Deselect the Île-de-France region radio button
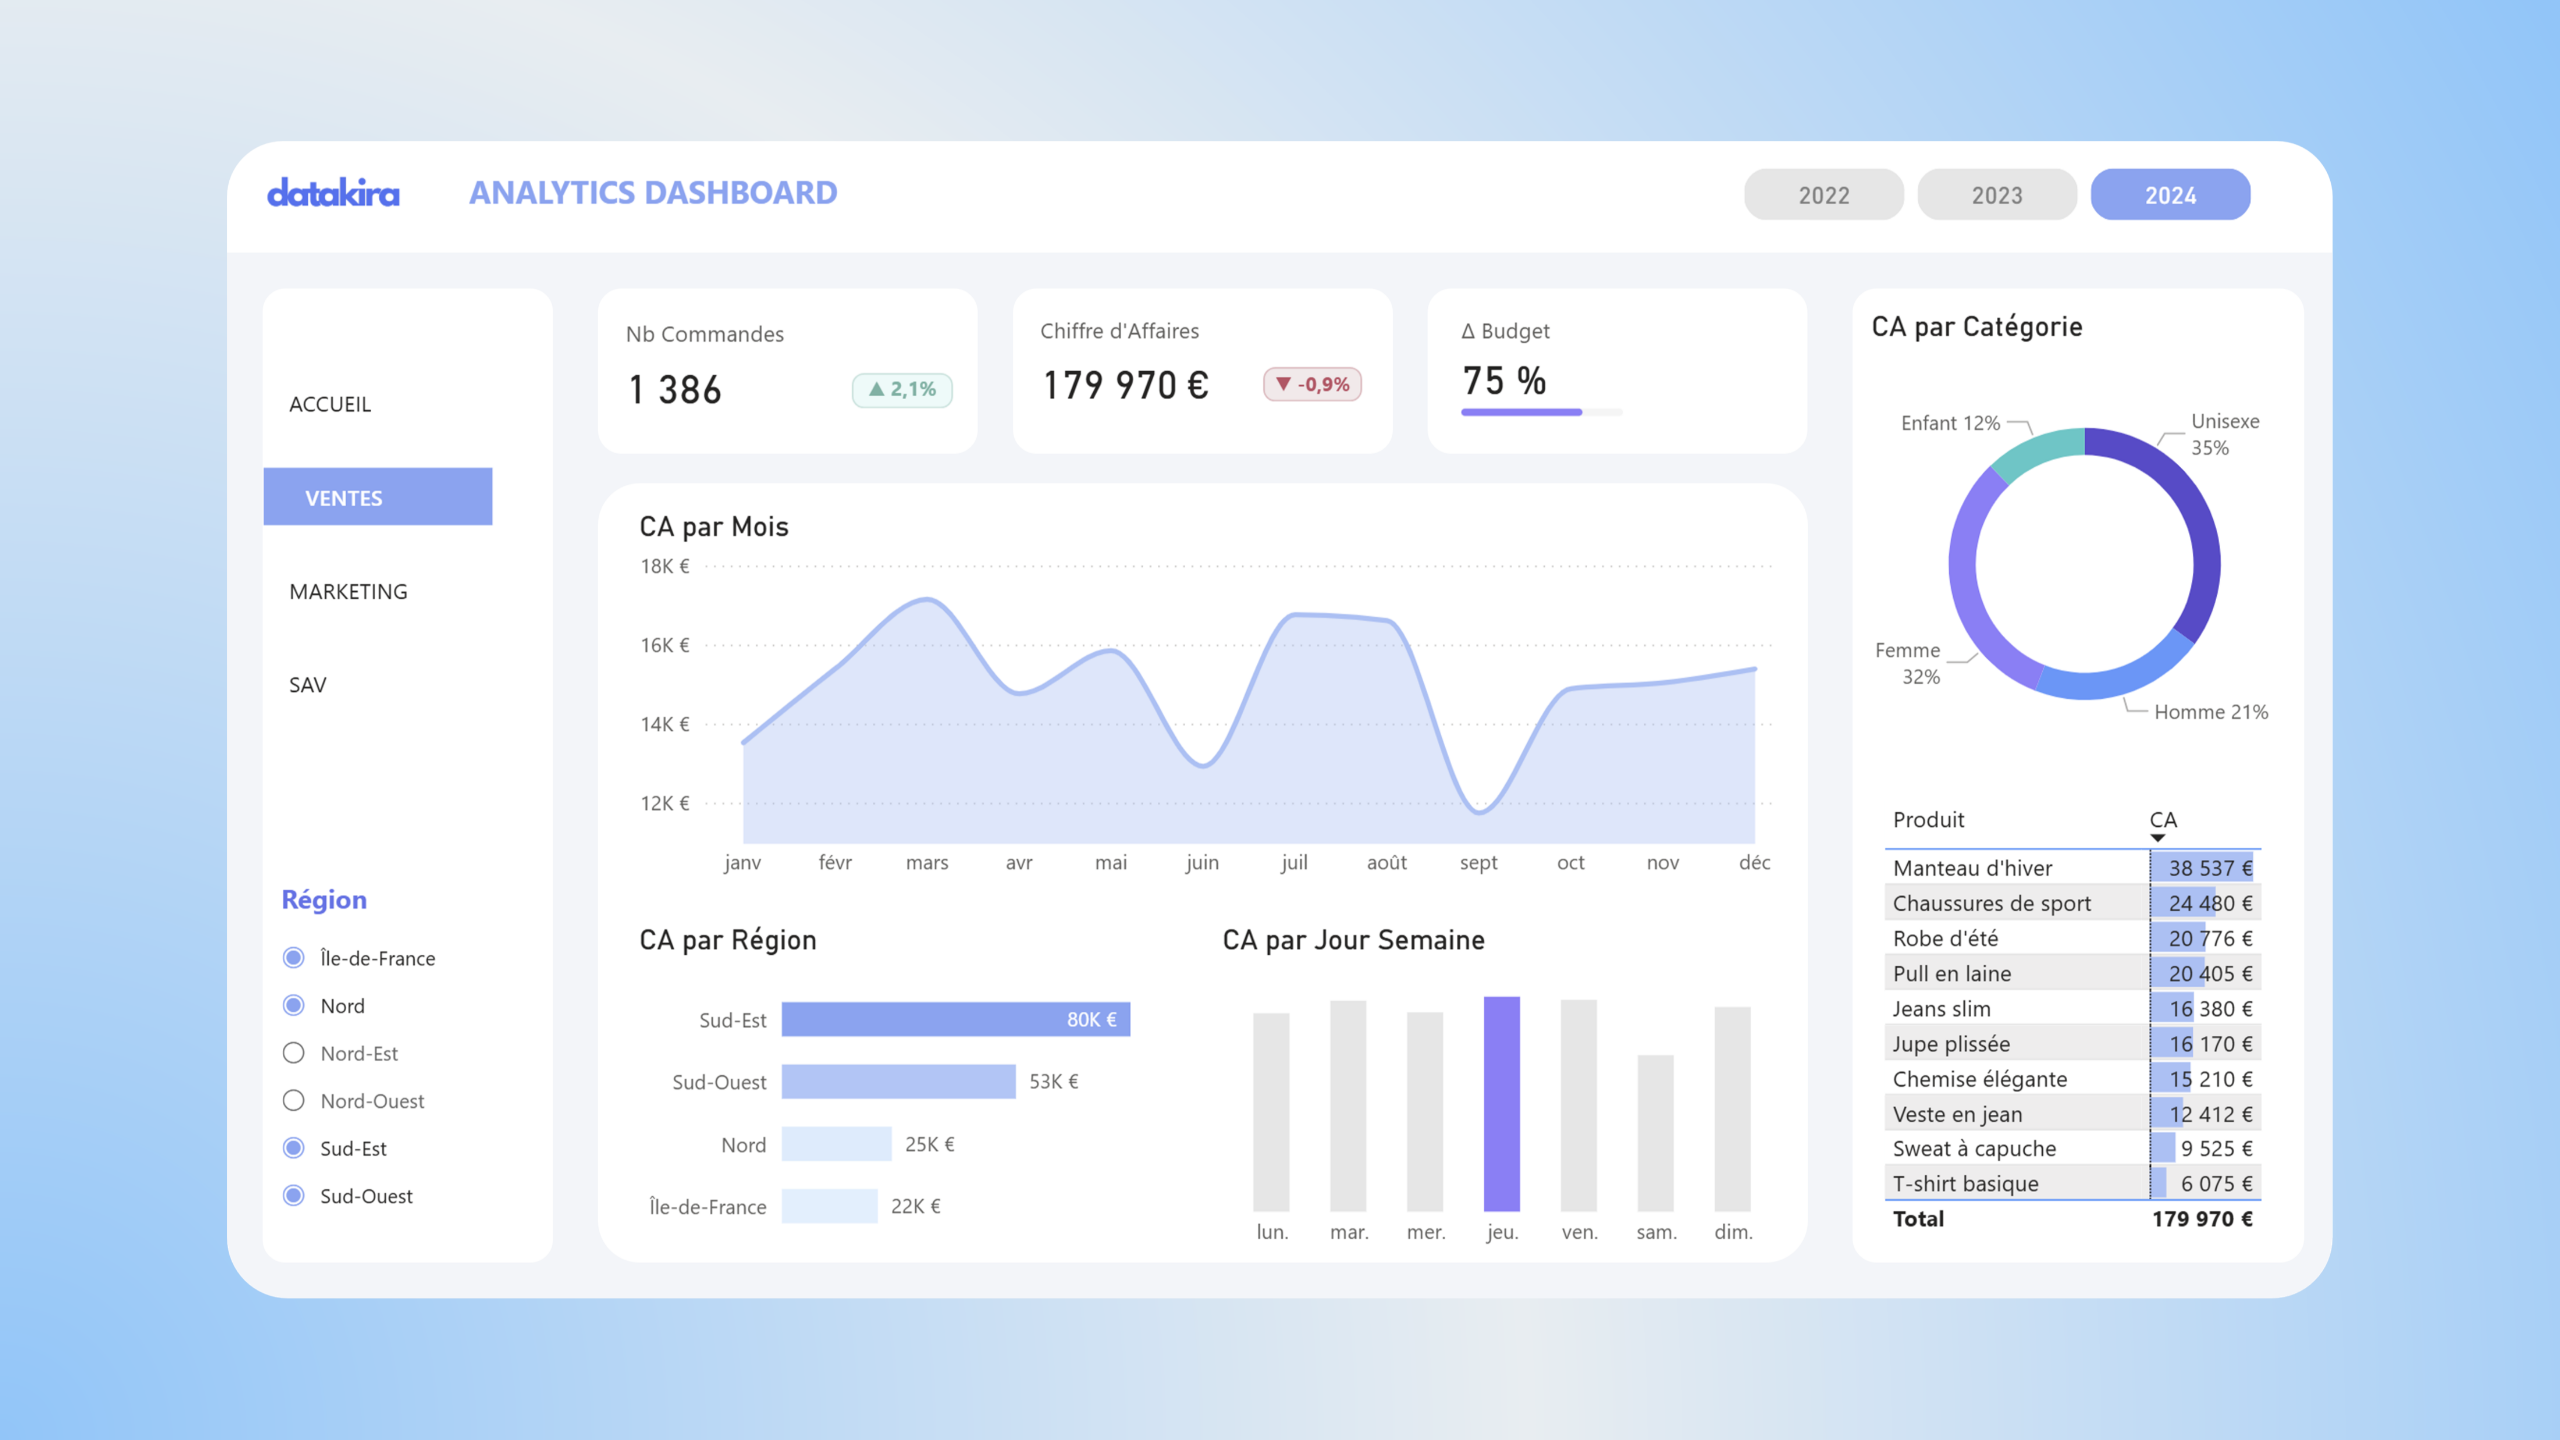 (293, 958)
